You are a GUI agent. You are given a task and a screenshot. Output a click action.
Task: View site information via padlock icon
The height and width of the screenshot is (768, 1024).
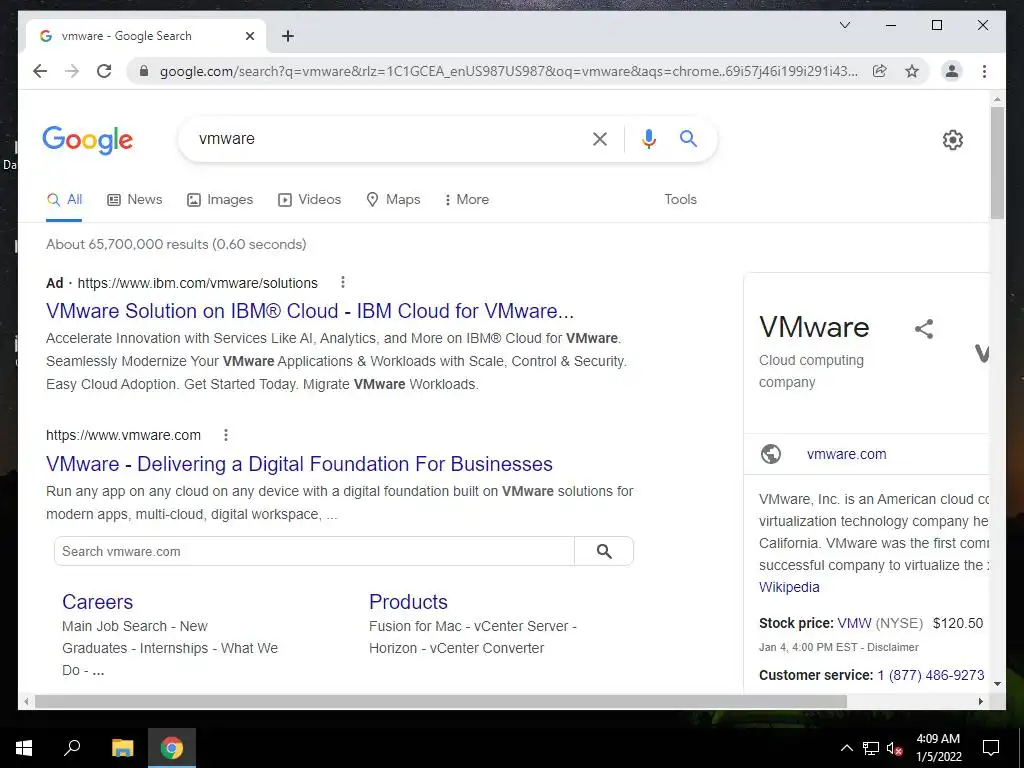[144, 71]
